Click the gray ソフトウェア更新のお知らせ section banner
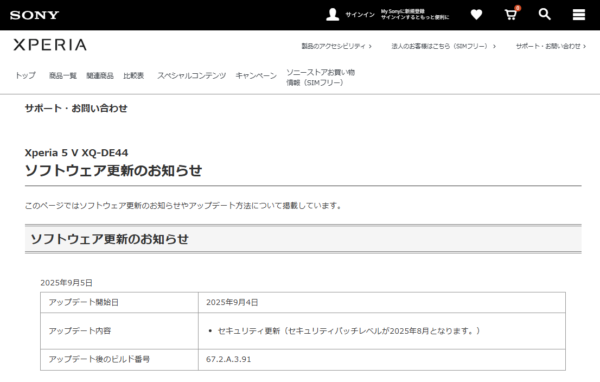This screenshot has height=382, width=600. (x=303, y=239)
